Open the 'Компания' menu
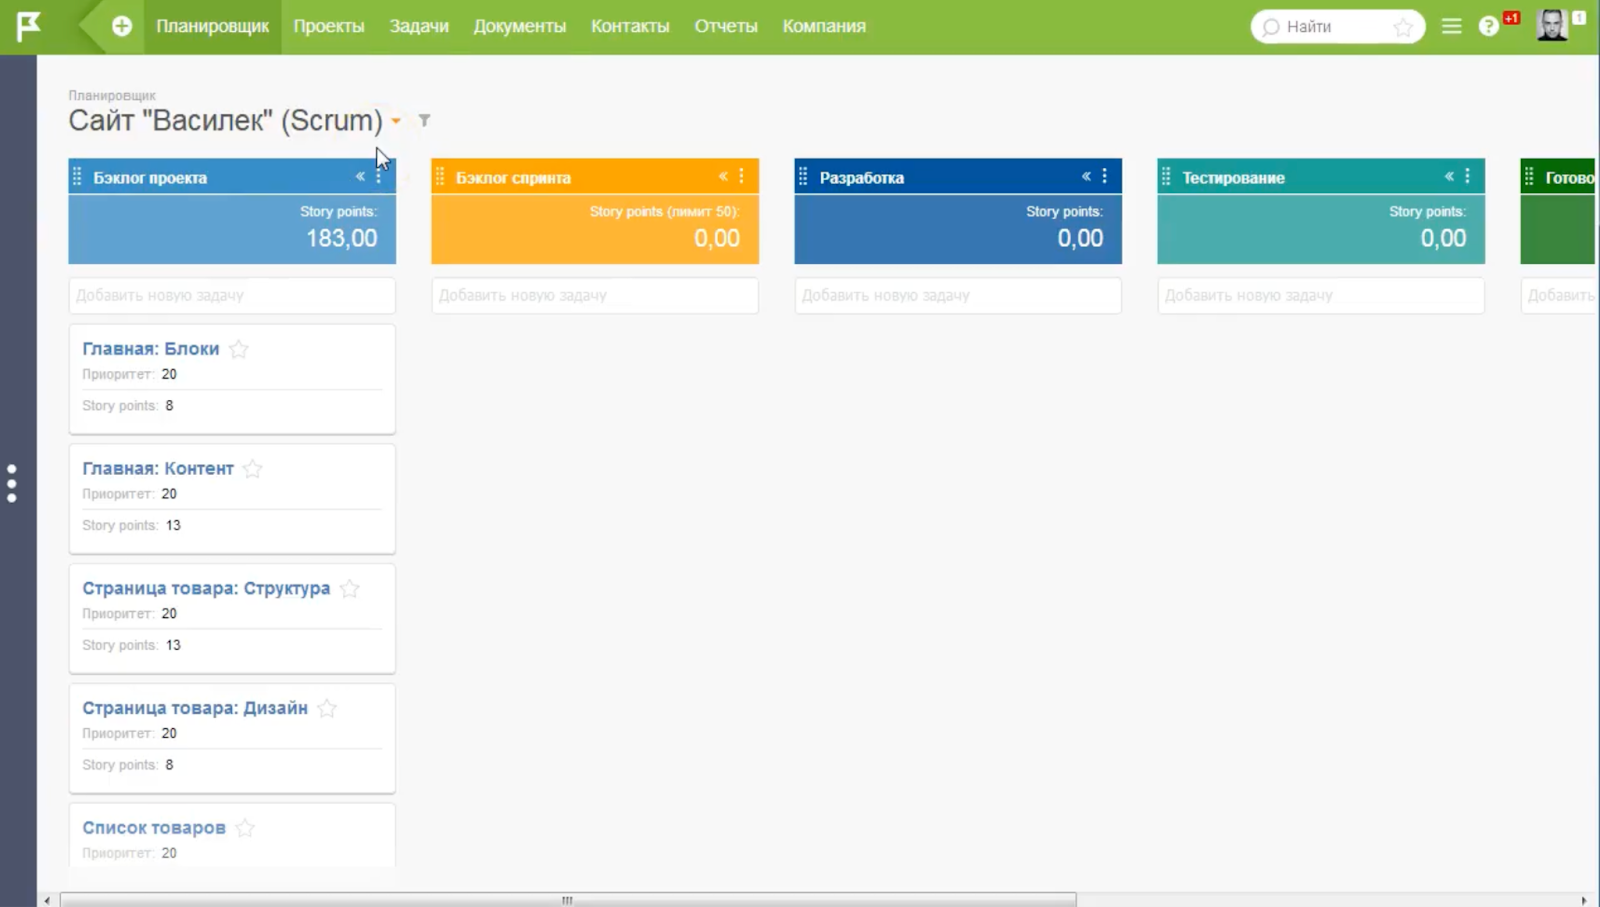Image resolution: width=1600 pixels, height=907 pixels. (x=824, y=26)
